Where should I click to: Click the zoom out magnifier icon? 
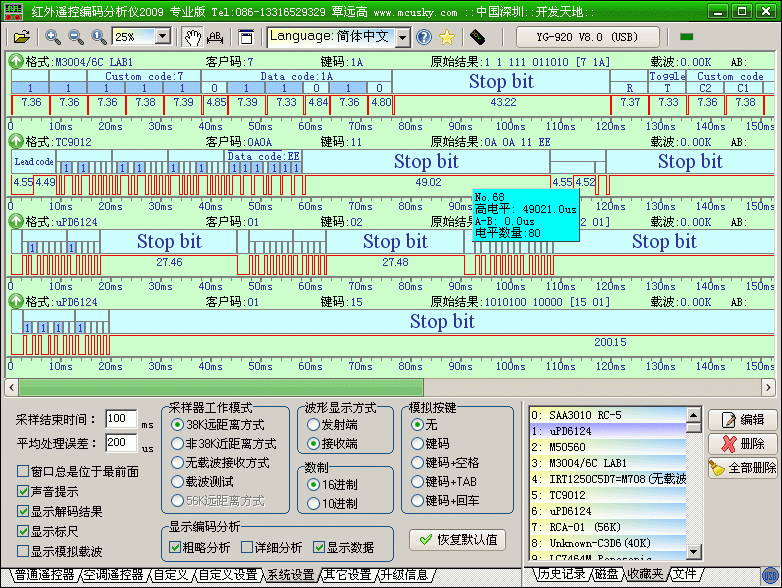(75, 37)
